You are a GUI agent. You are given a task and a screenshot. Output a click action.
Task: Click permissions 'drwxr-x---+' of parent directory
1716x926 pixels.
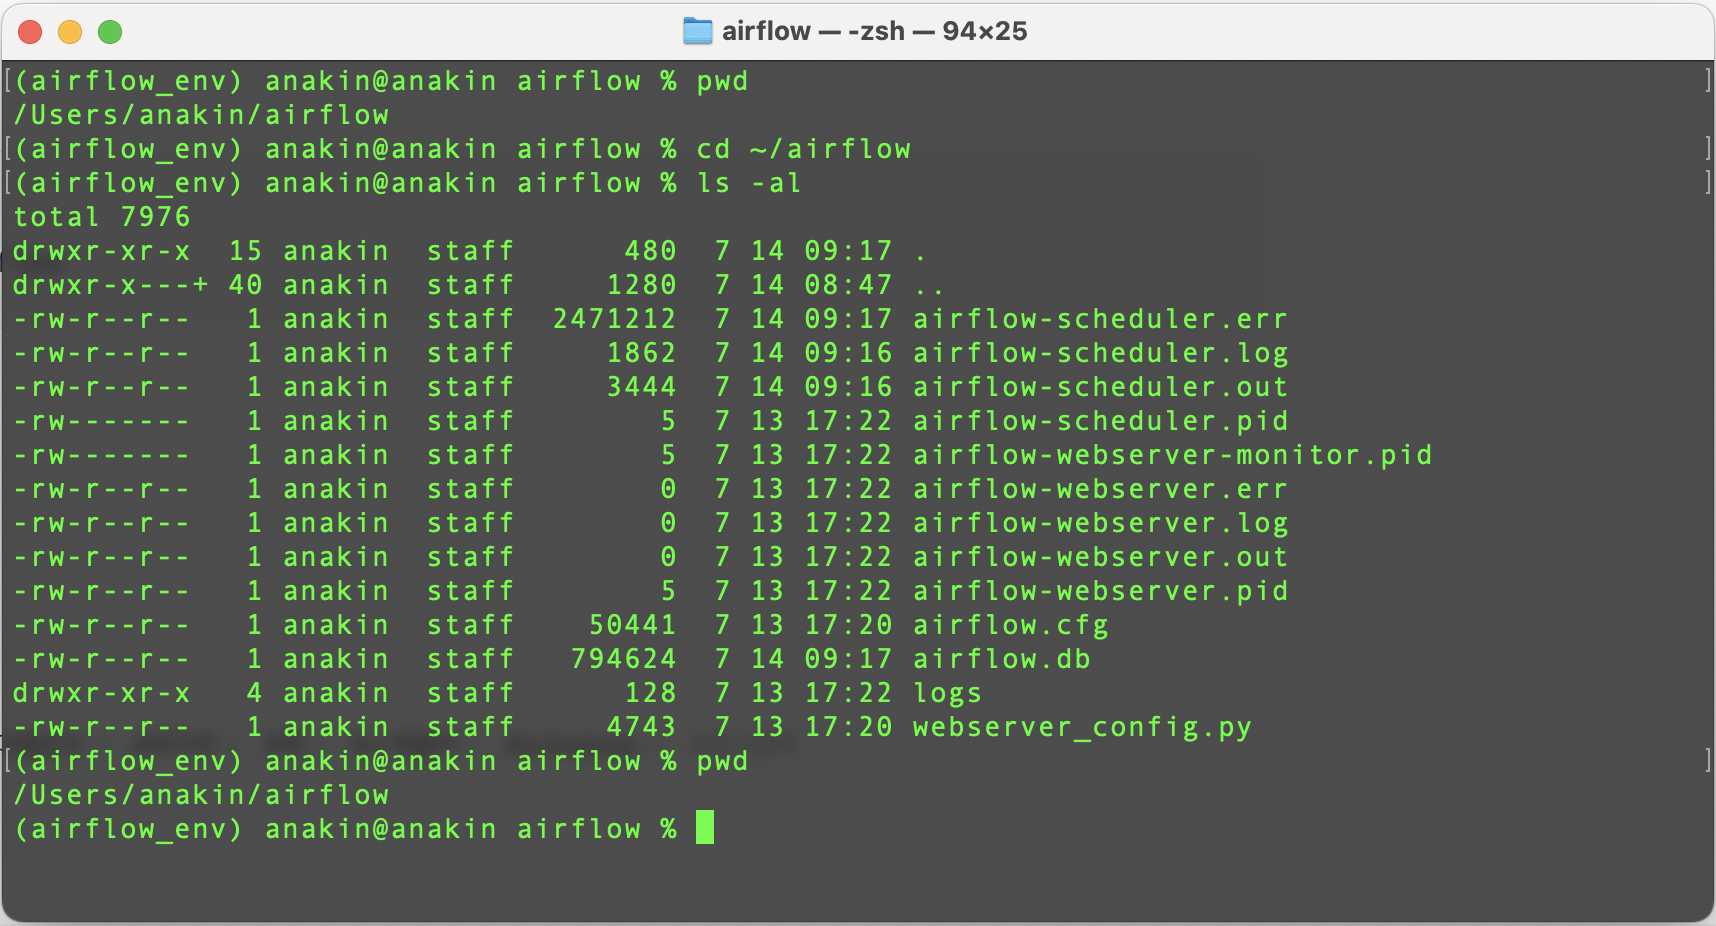click(x=110, y=285)
